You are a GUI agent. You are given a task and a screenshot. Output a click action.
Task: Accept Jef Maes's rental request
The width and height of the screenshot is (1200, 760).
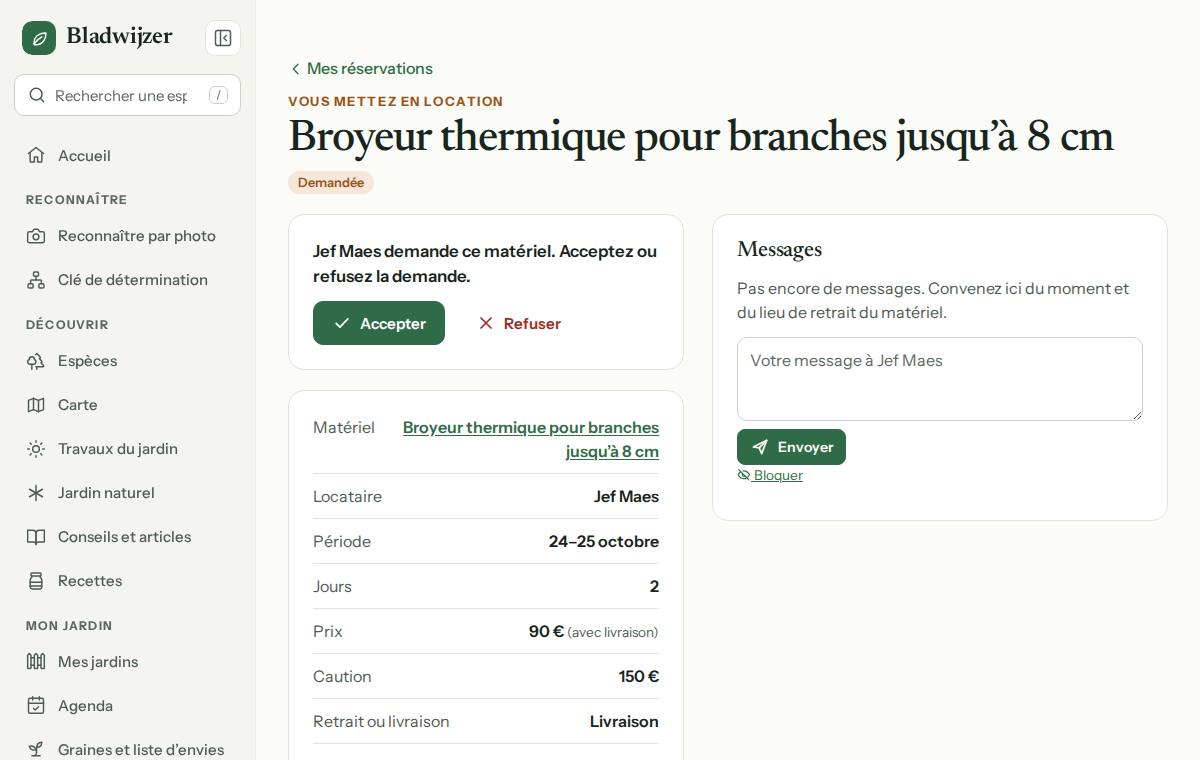pos(379,323)
